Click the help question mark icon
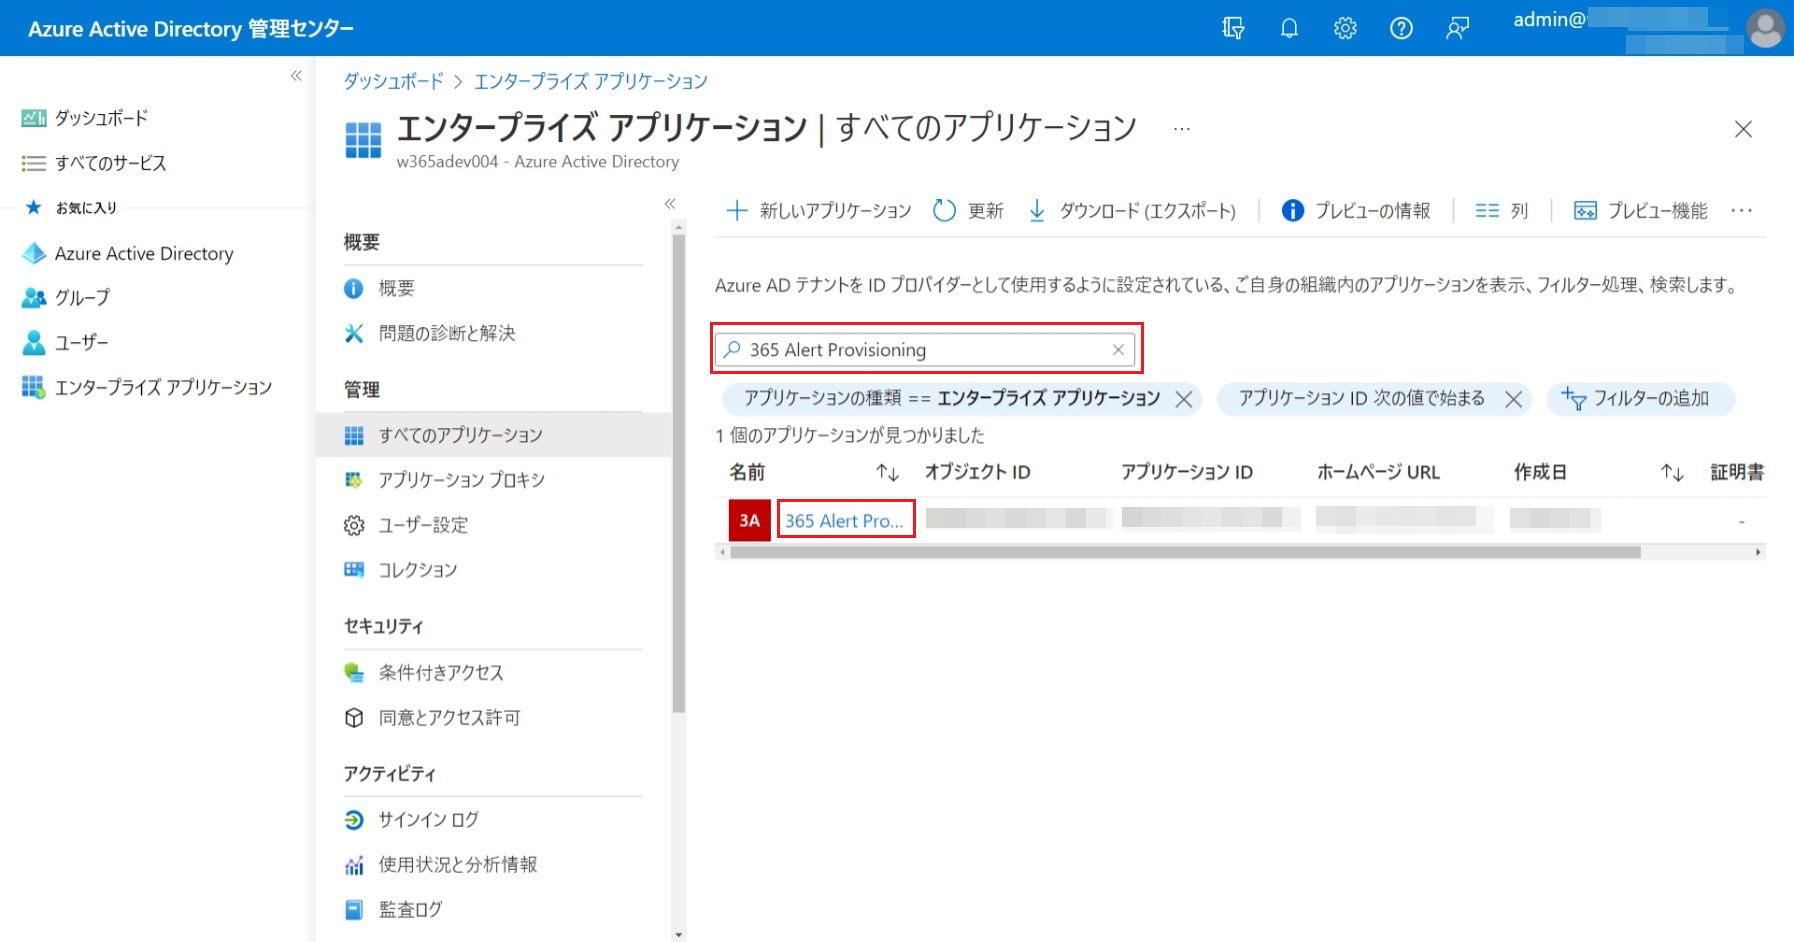 1401,28
